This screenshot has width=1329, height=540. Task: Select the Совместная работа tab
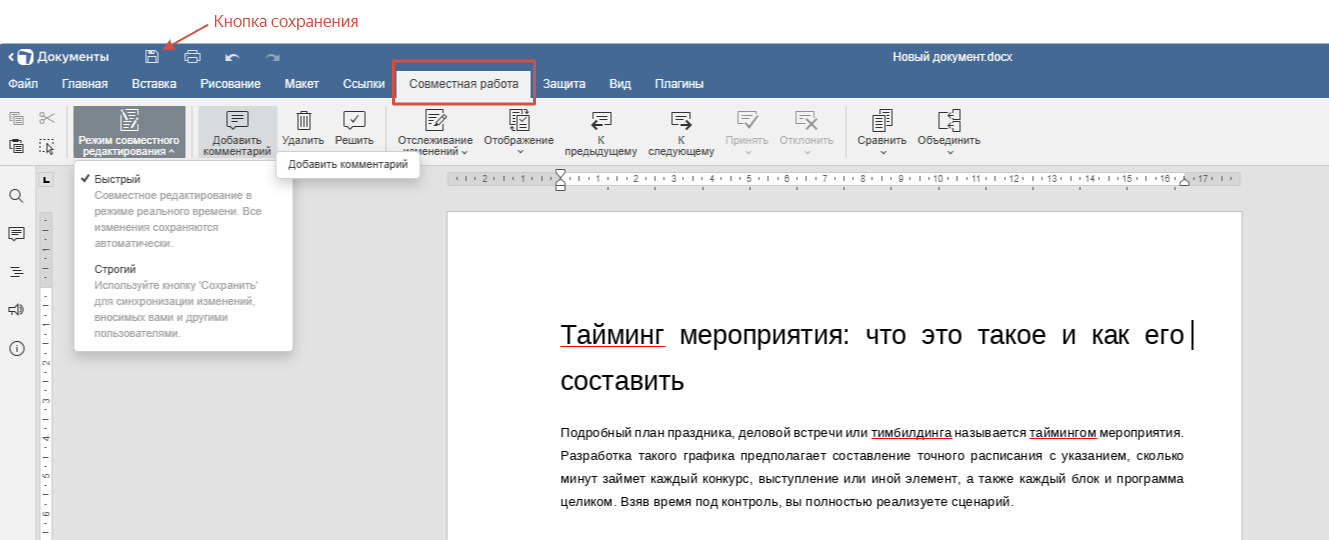[464, 84]
